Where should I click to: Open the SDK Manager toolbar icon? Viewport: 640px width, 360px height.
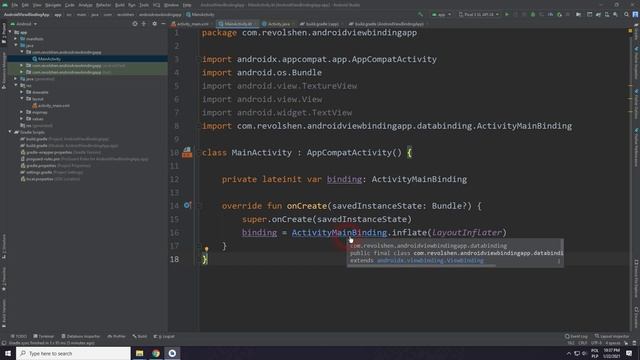coord(616,14)
